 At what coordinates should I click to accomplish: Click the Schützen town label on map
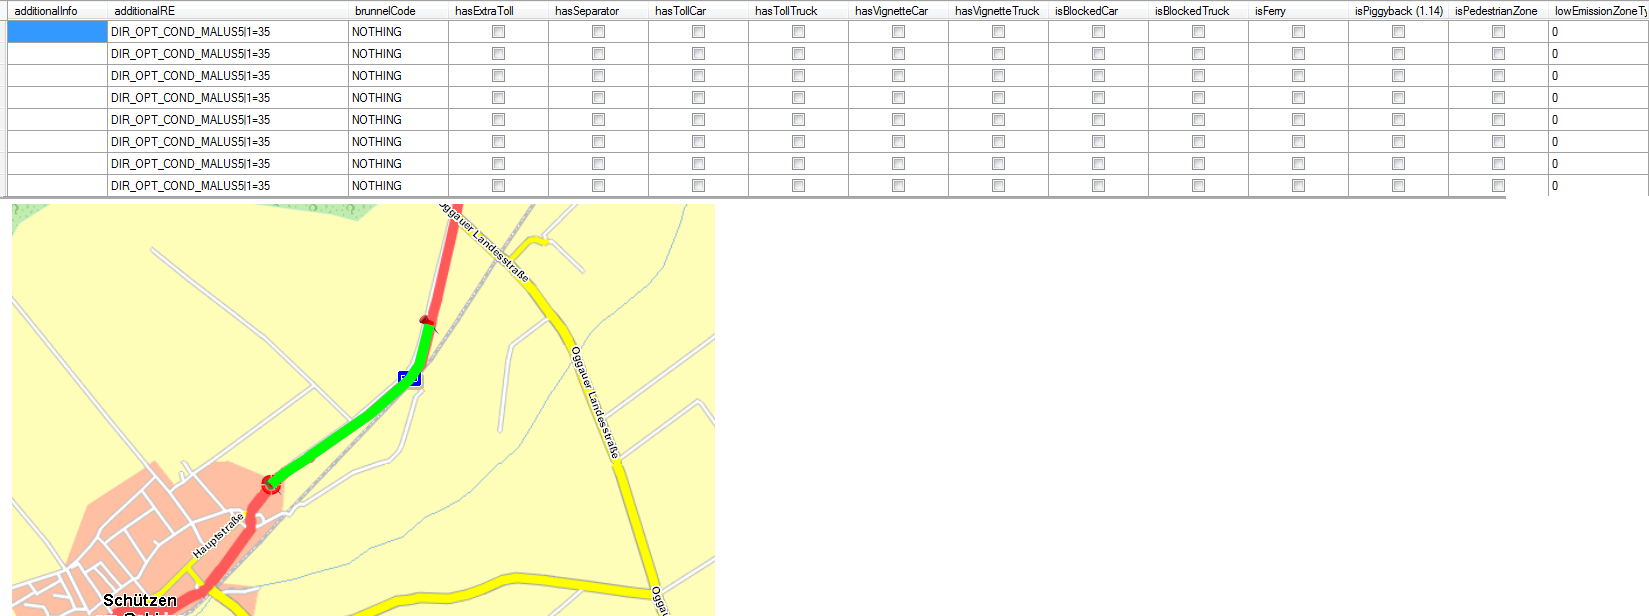140,600
